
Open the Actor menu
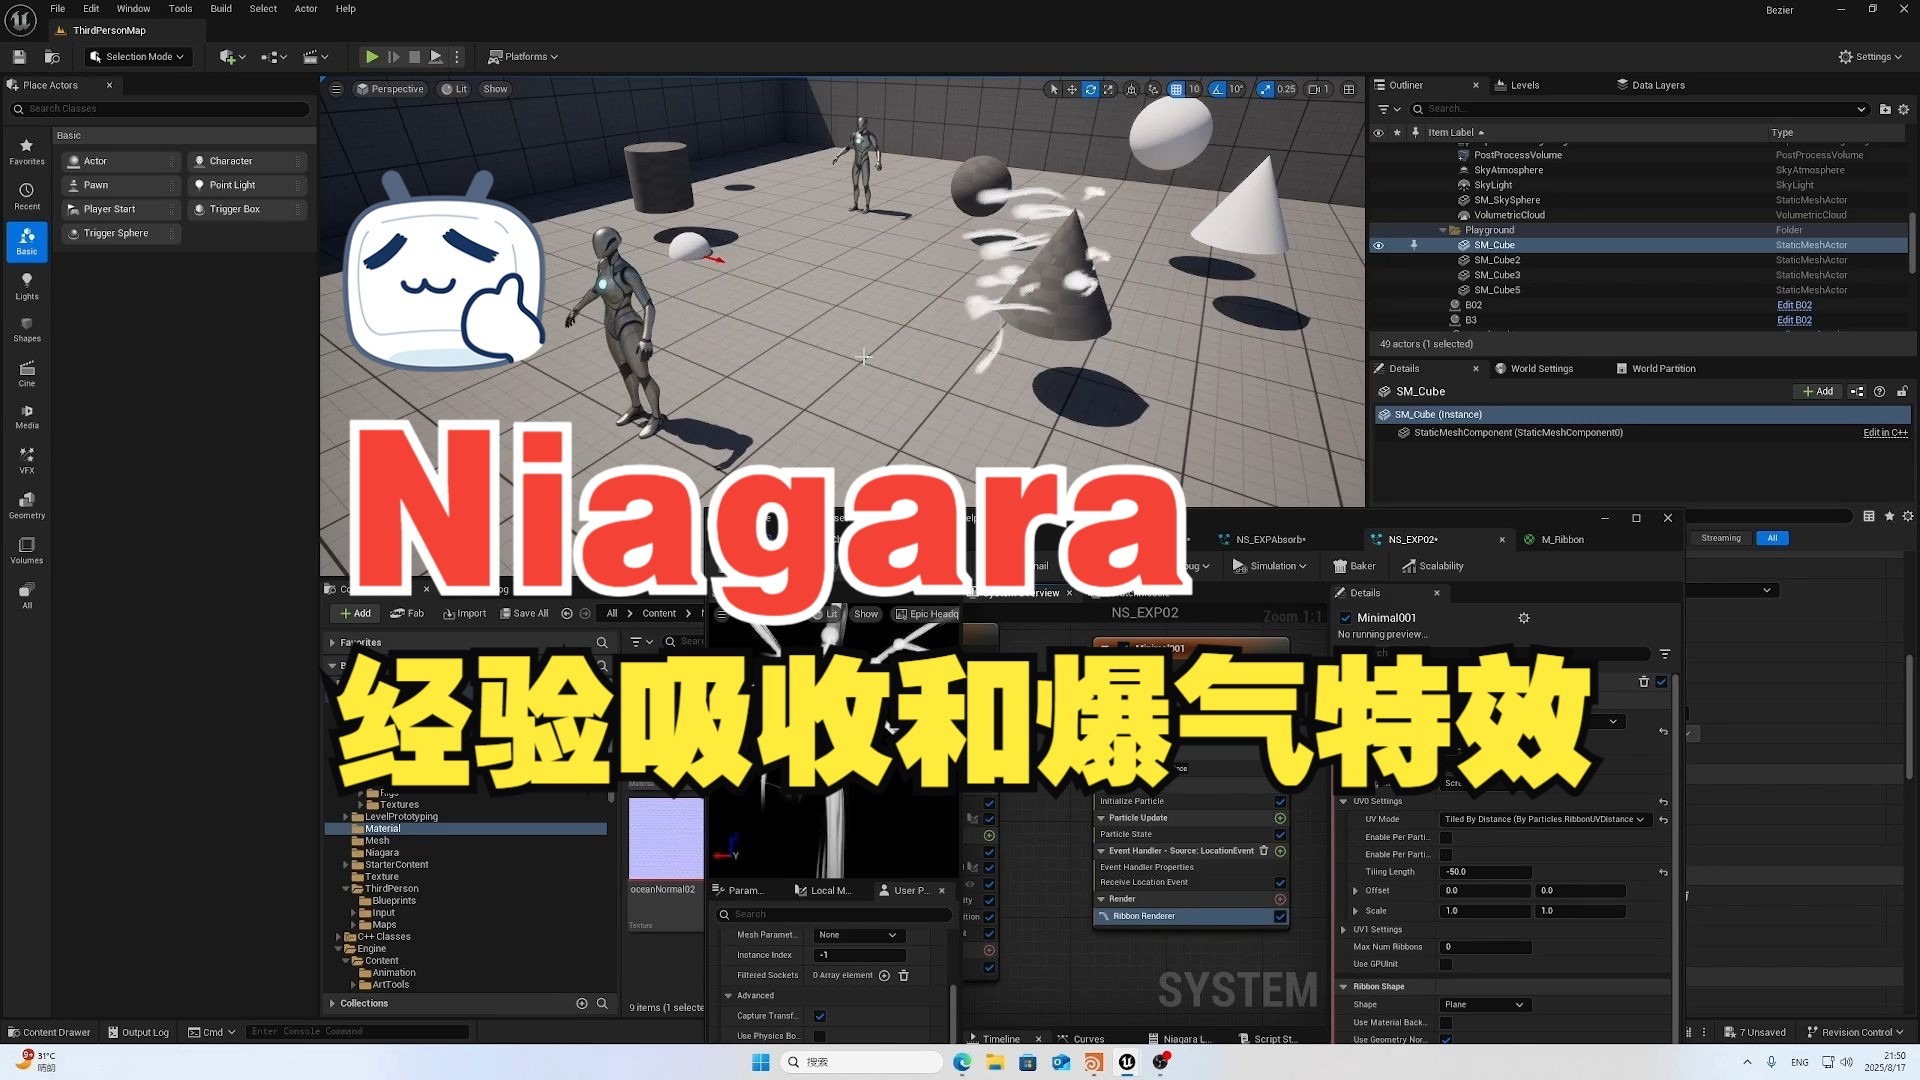306,9
